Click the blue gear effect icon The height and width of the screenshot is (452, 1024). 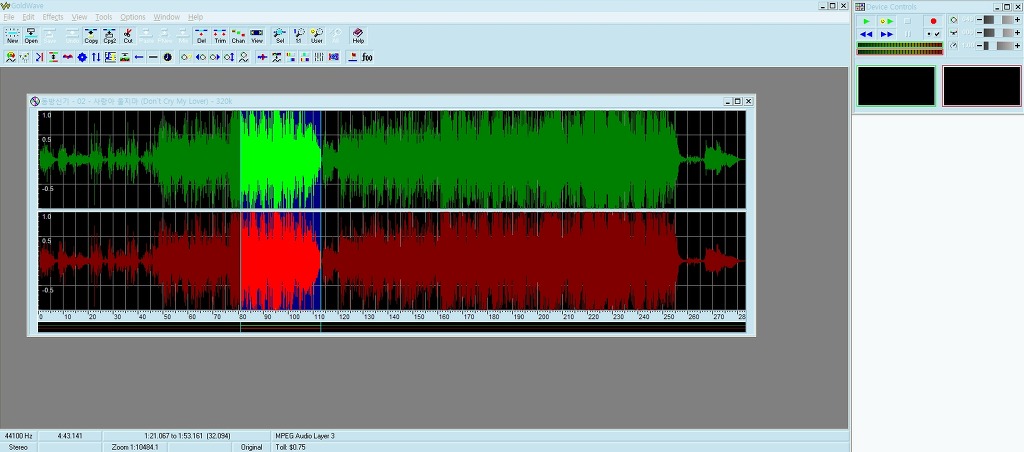(82, 57)
